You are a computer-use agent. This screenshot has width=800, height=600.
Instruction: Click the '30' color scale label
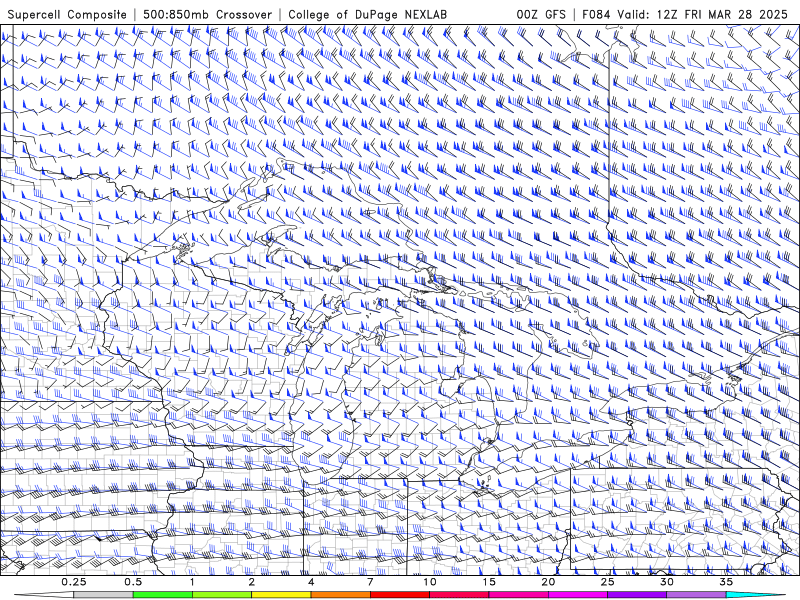pos(667,582)
